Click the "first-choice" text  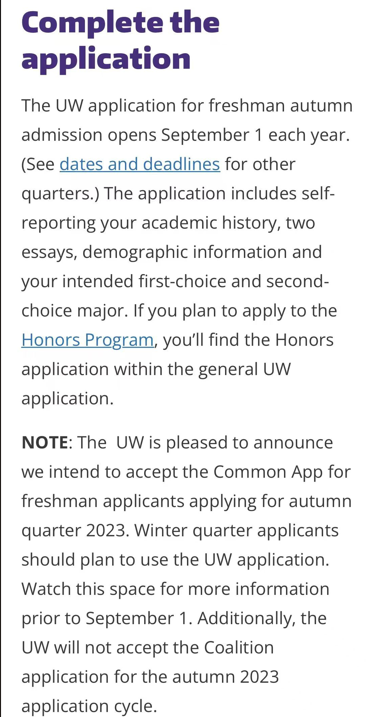[182, 281]
